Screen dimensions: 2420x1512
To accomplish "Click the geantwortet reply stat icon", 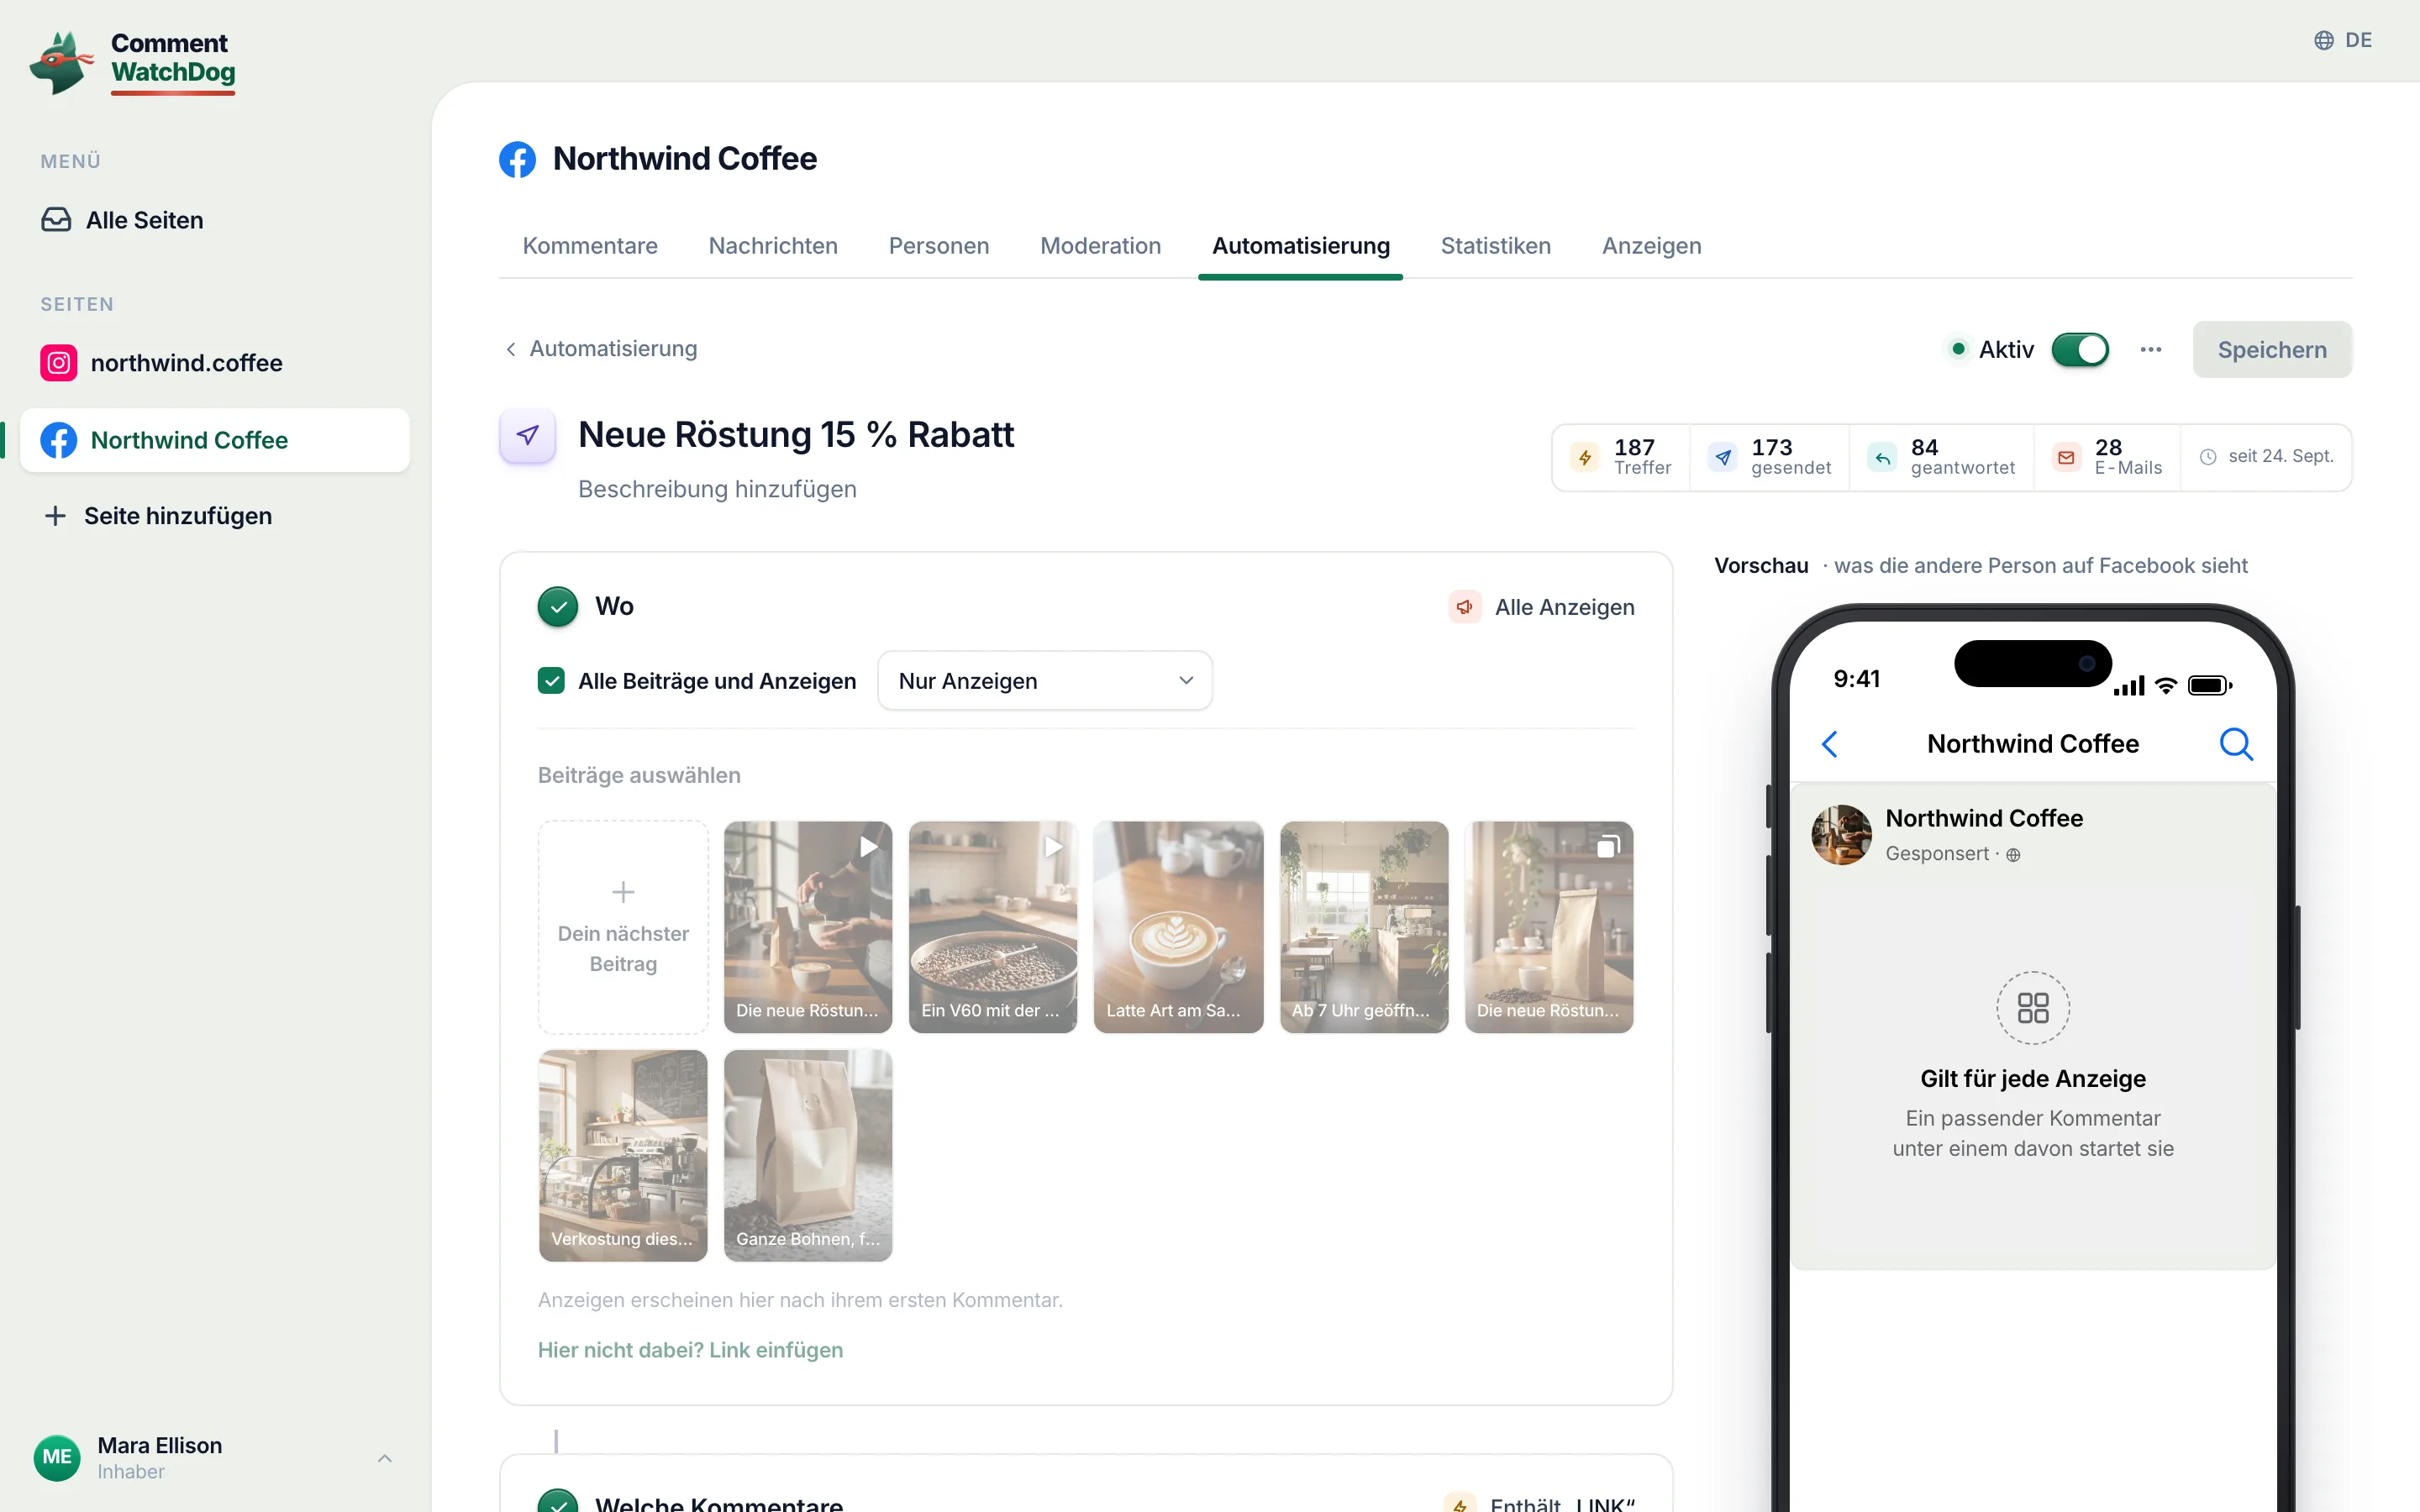I will pyautogui.click(x=1882, y=458).
